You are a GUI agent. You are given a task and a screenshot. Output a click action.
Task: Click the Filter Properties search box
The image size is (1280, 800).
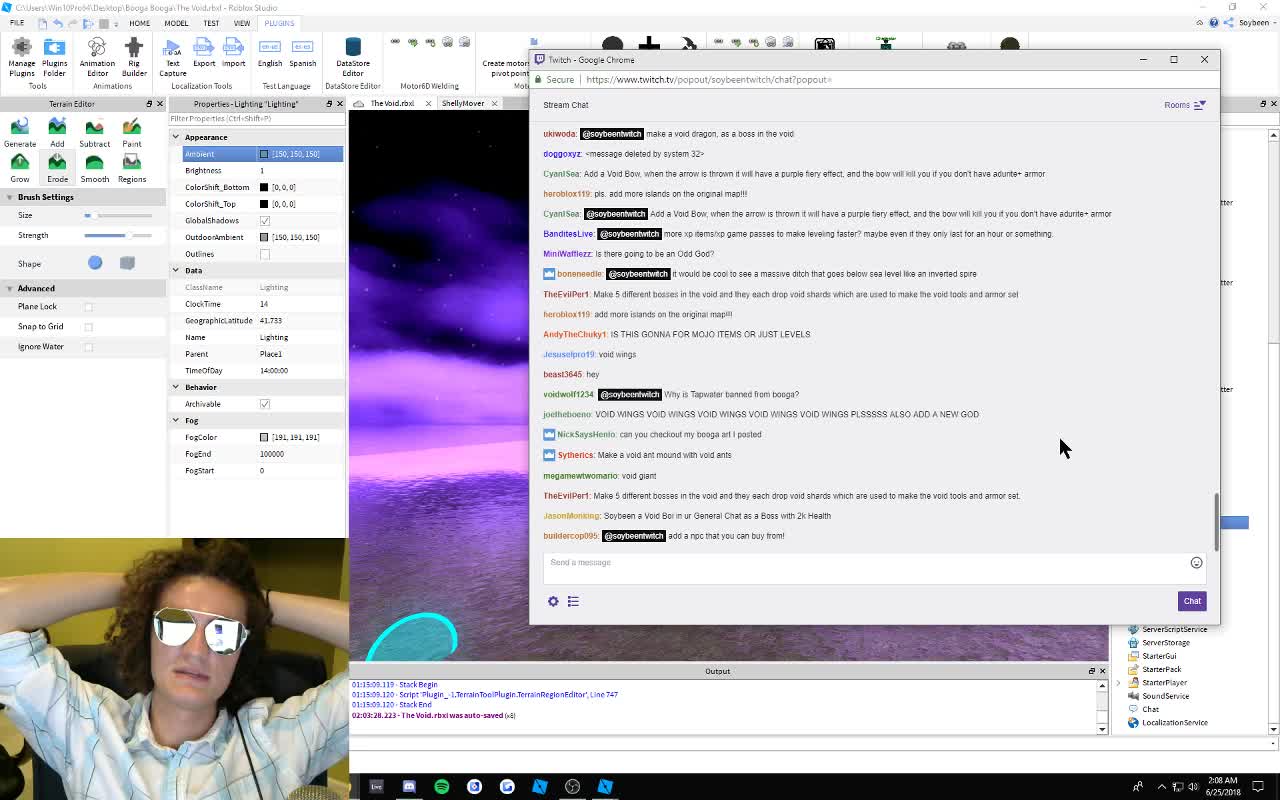click(x=255, y=118)
